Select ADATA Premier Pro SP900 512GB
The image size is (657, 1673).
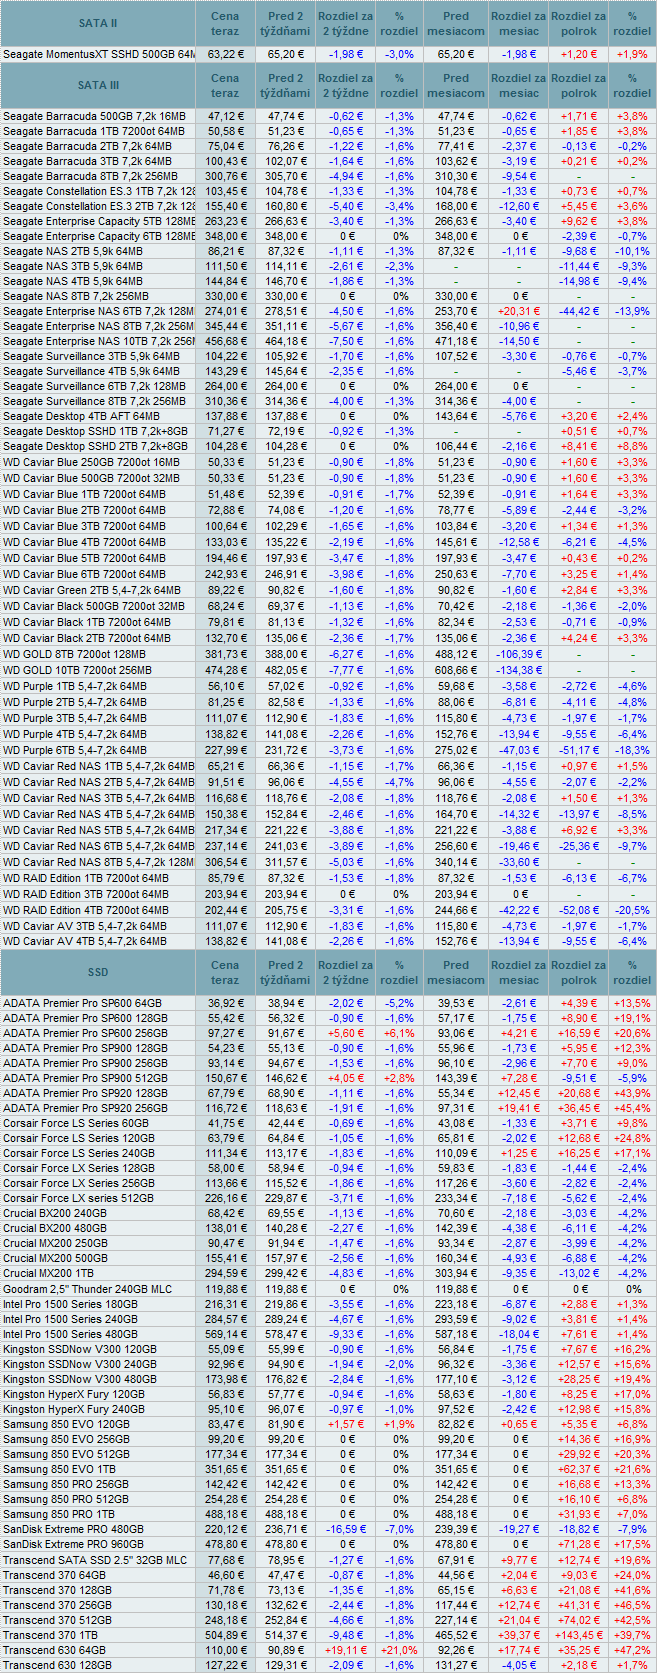[85, 1078]
